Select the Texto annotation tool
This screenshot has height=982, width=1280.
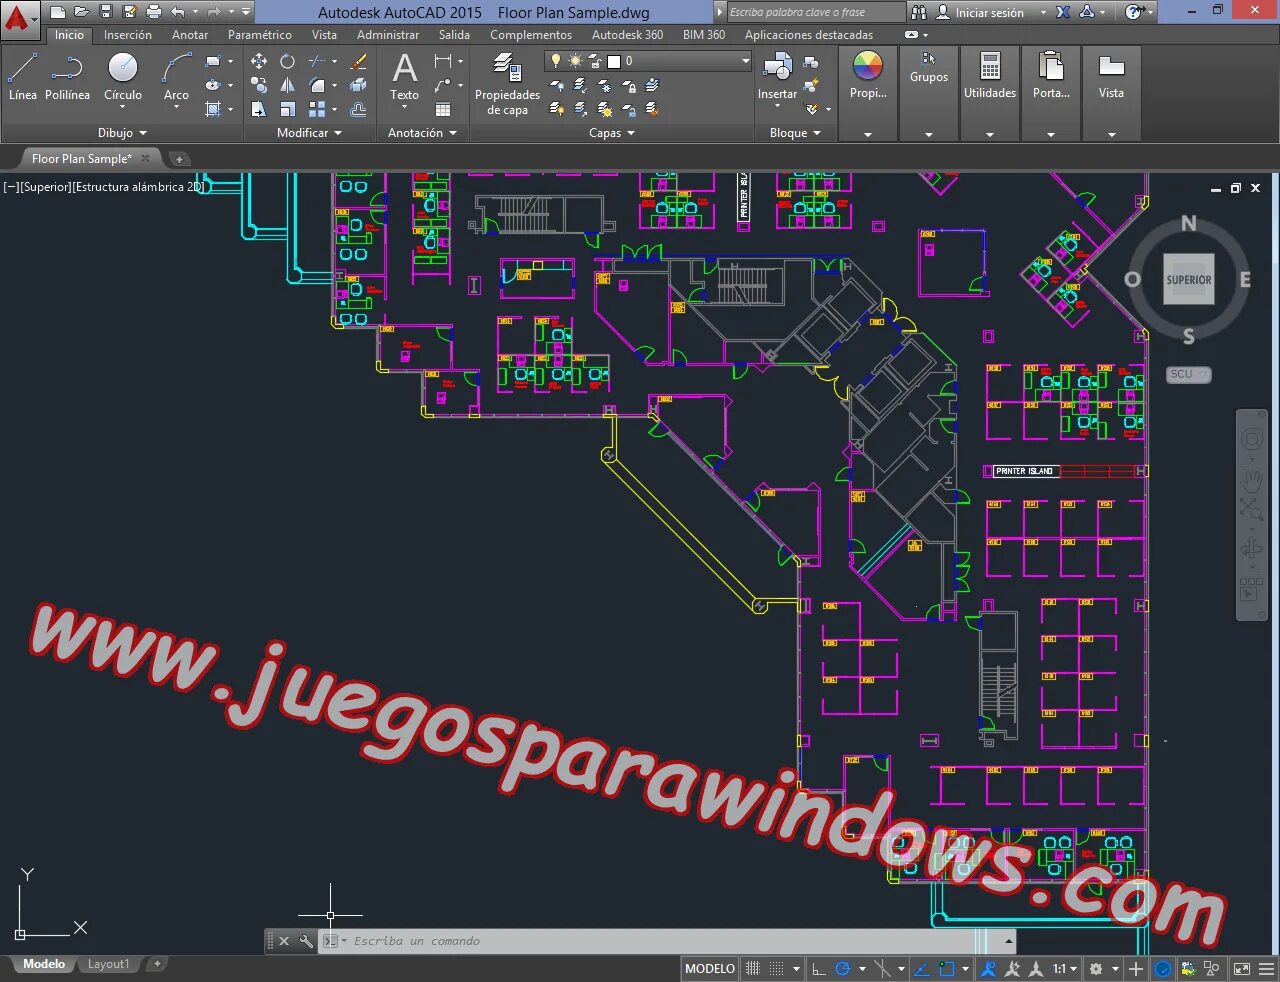tap(404, 77)
